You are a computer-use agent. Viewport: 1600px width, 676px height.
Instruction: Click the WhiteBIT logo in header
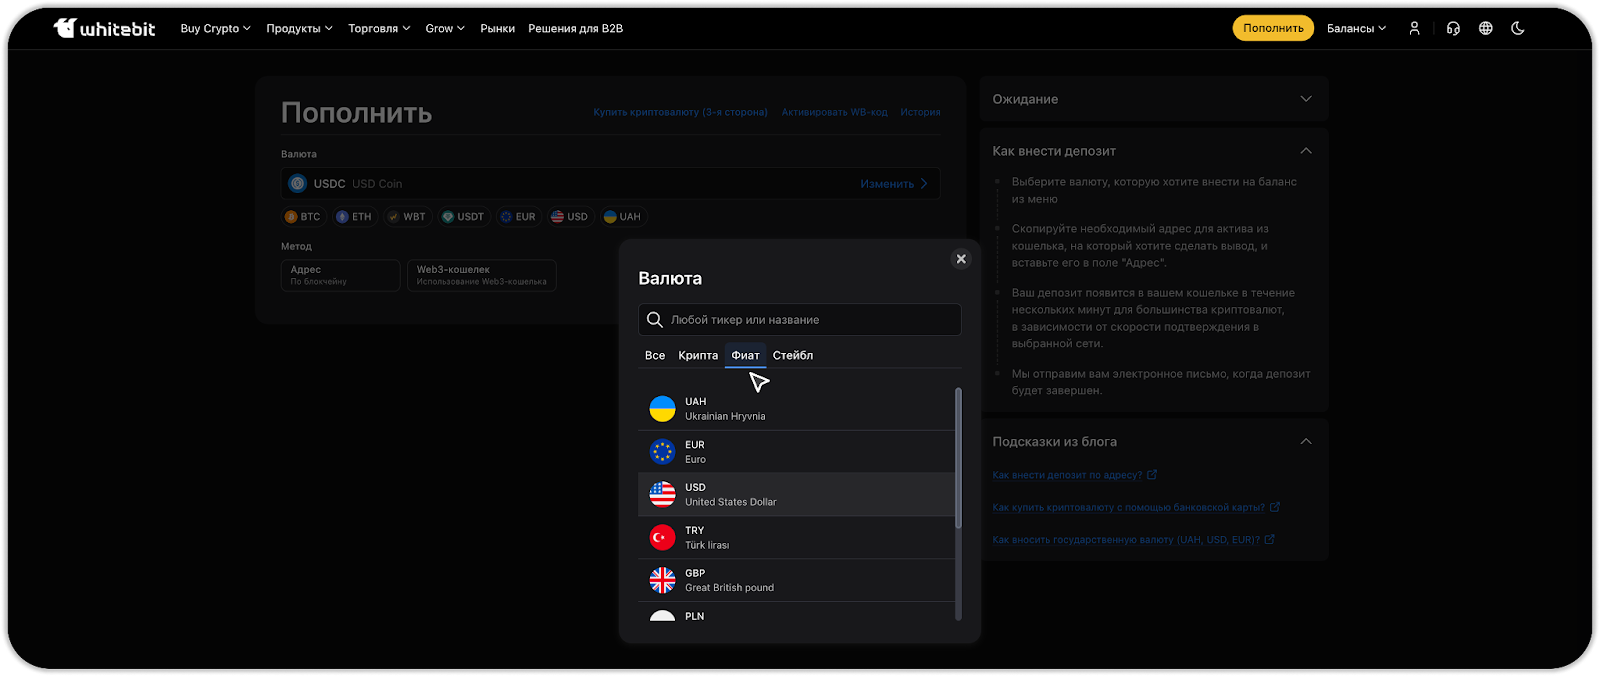point(105,28)
